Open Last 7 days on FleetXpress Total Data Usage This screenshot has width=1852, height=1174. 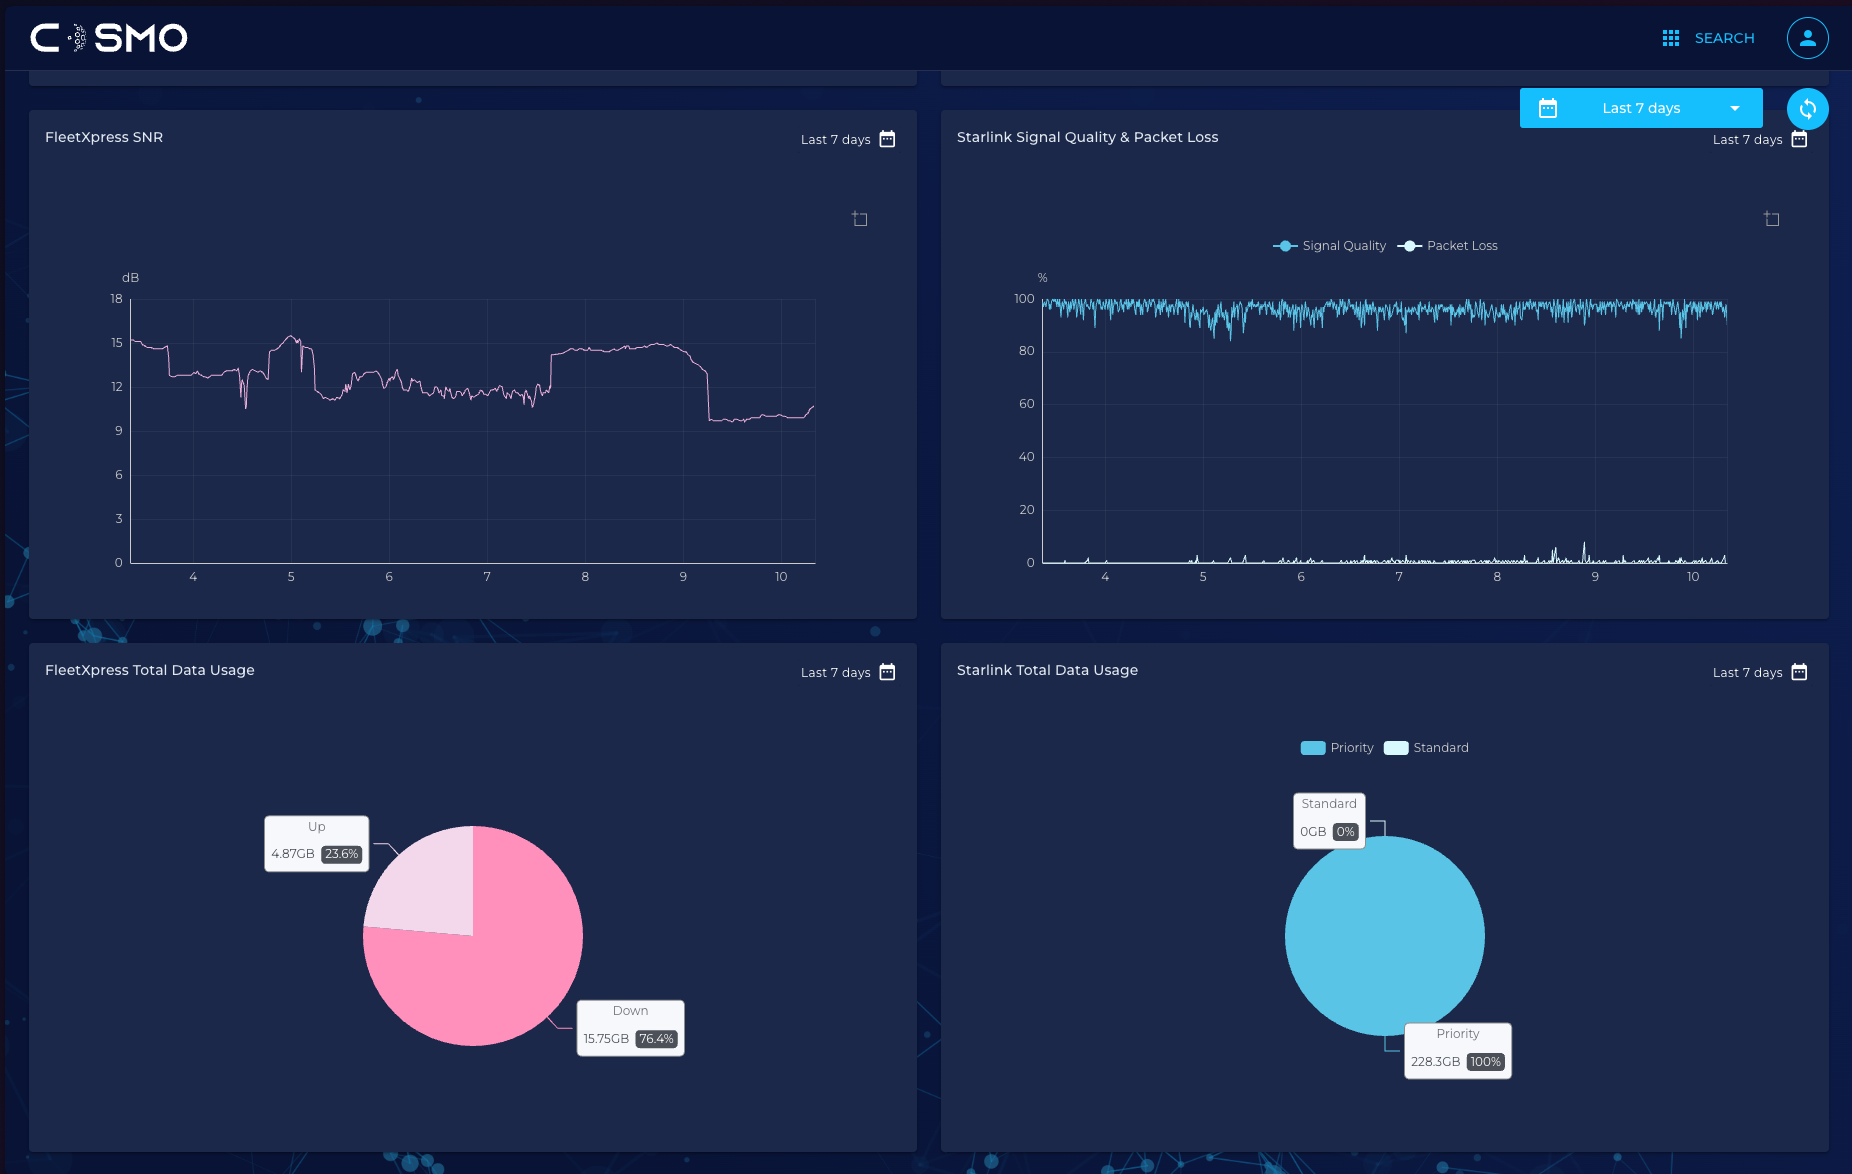(x=835, y=673)
